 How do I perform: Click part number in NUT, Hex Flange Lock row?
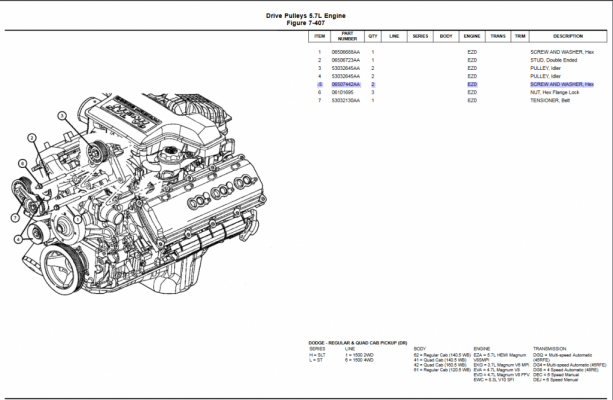(340, 92)
